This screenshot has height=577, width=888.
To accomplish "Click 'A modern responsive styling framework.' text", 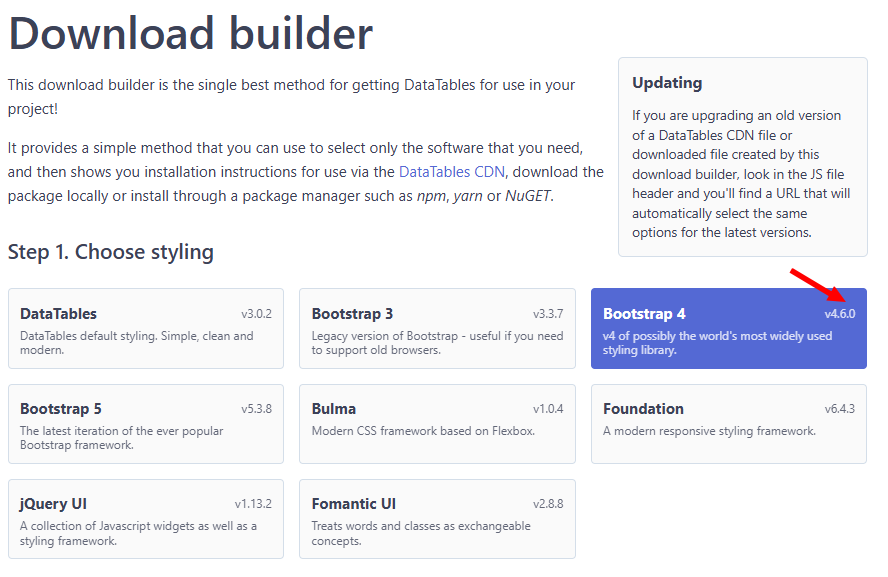I will pyautogui.click(x=710, y=431).
